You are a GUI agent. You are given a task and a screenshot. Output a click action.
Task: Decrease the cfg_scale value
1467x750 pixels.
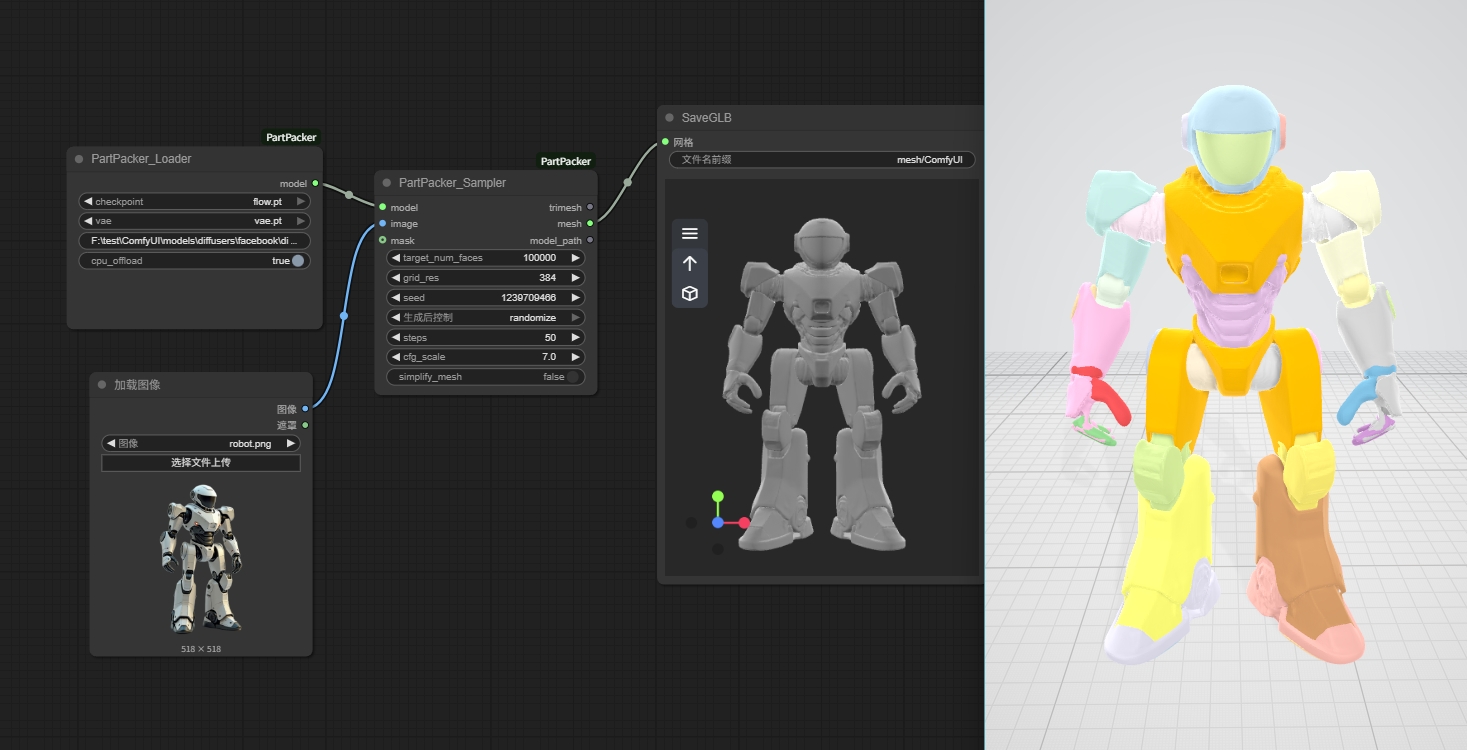(x=395, y=357)
